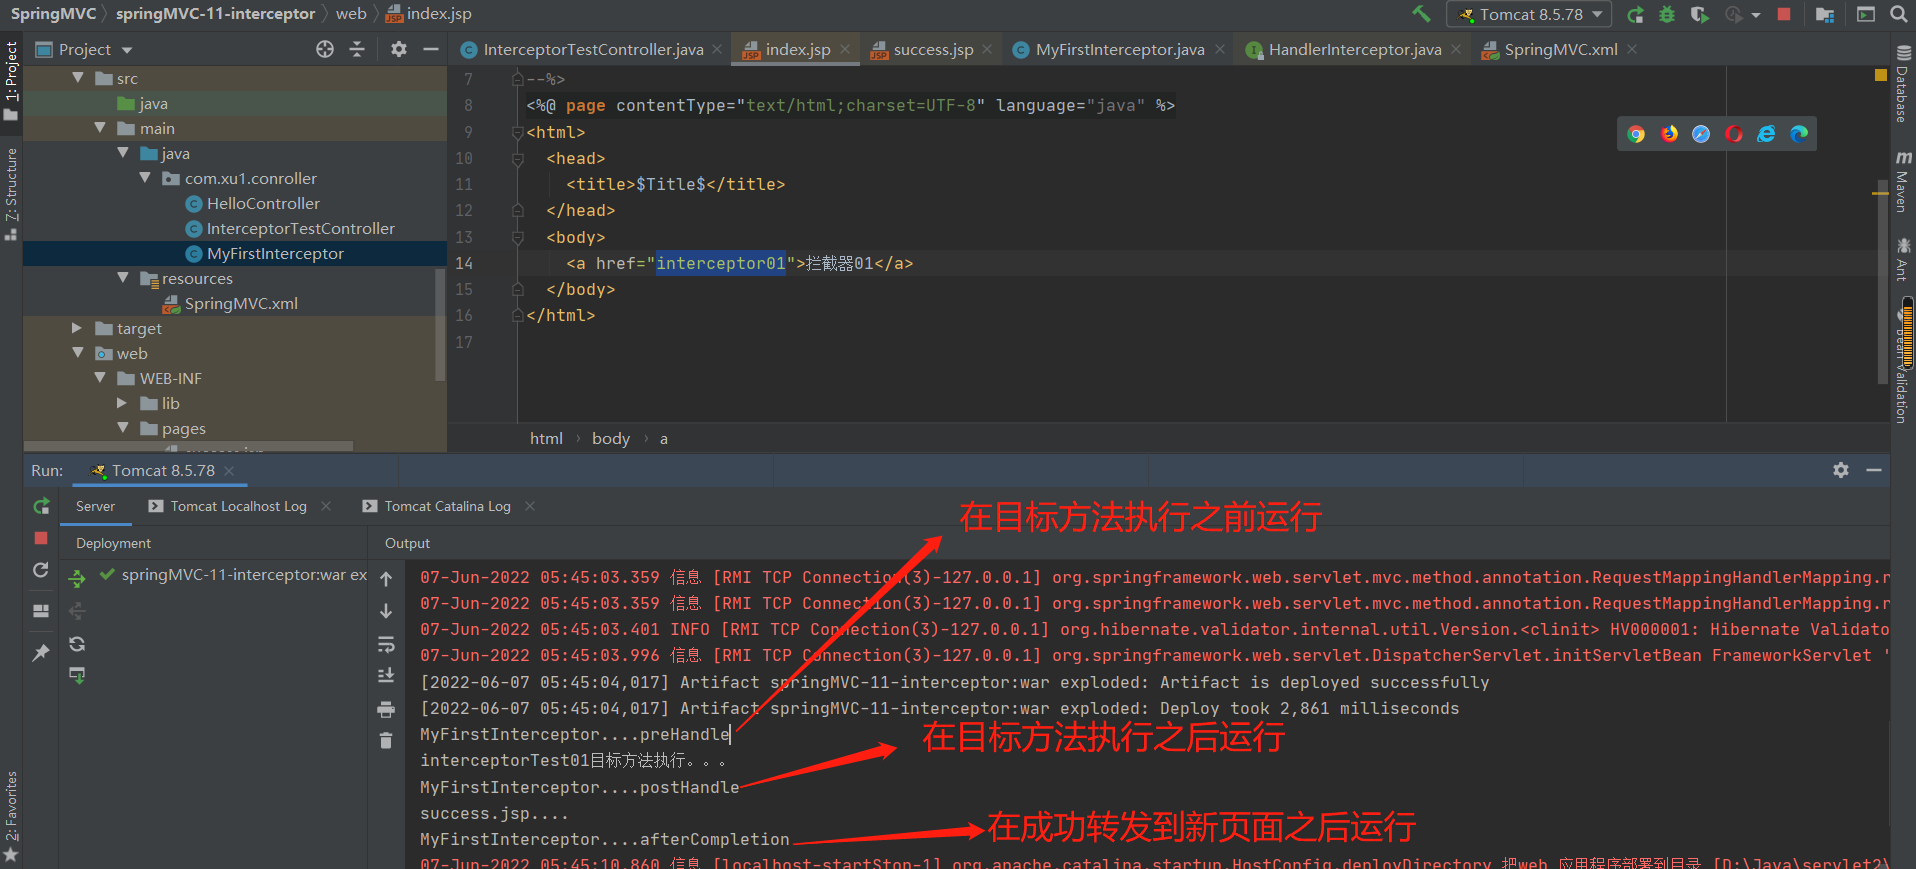This screenshot has height=869, width=1916.
Task: Open in Internet Explorer browser icon
Action: (1766, 134)
